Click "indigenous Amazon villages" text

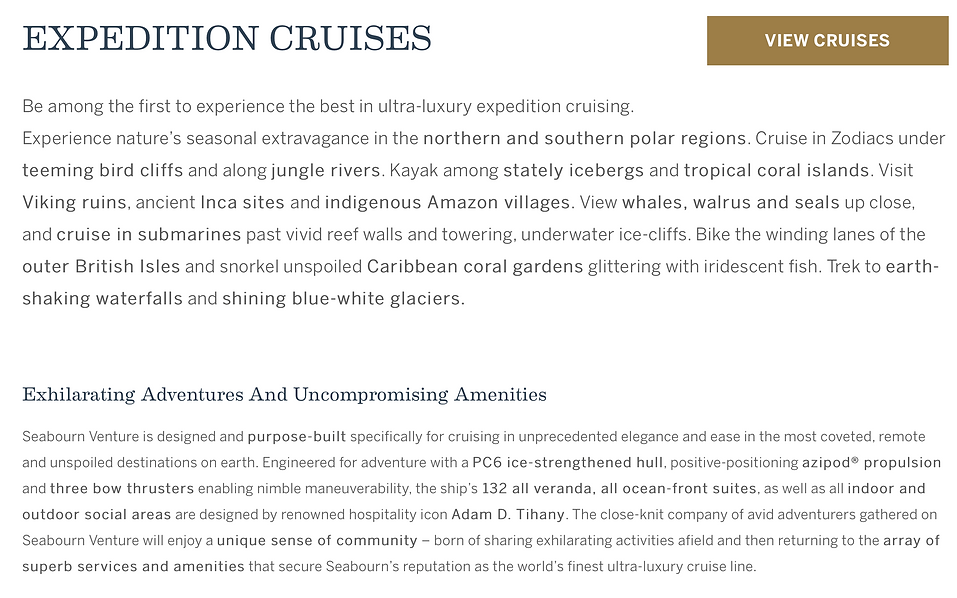[447, 202]
